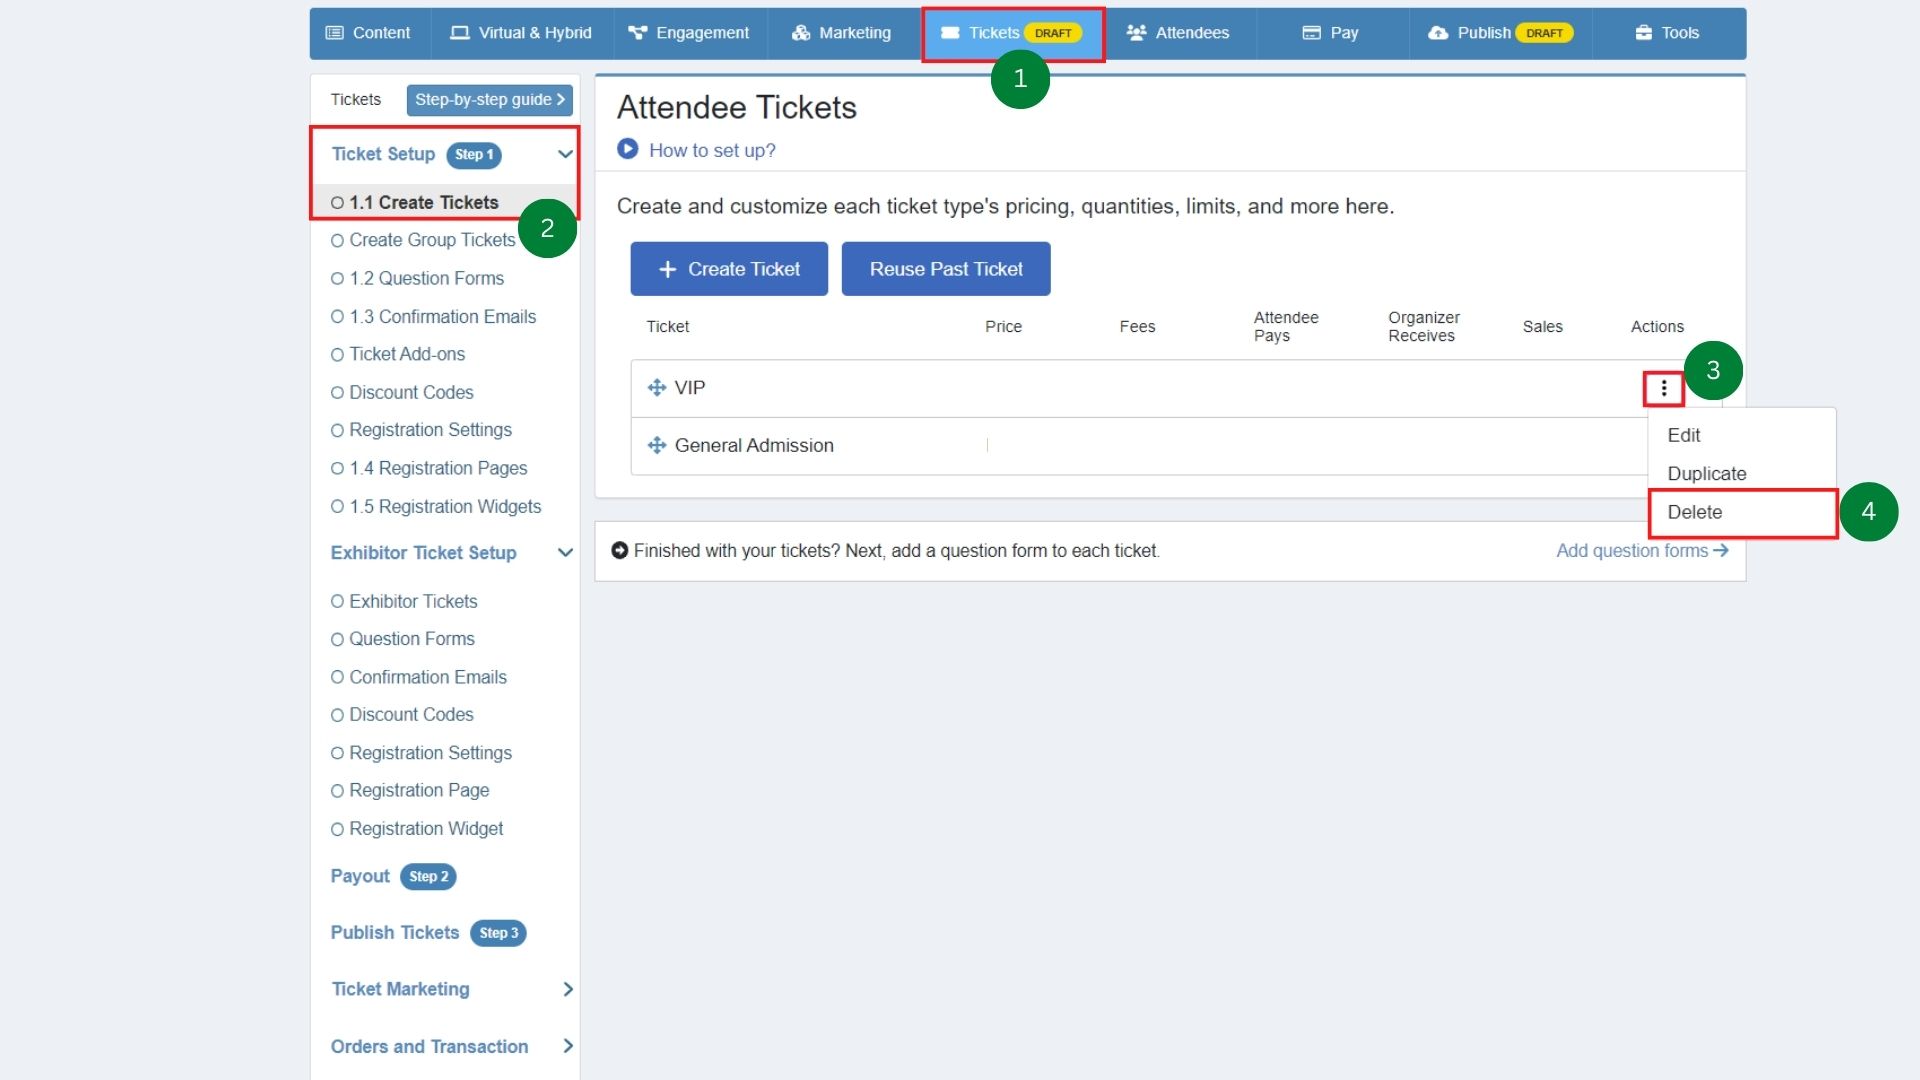The width and height of the screenshot is (1920, 1080).
Task: Play the How to set up video icon
Action: 628,149
